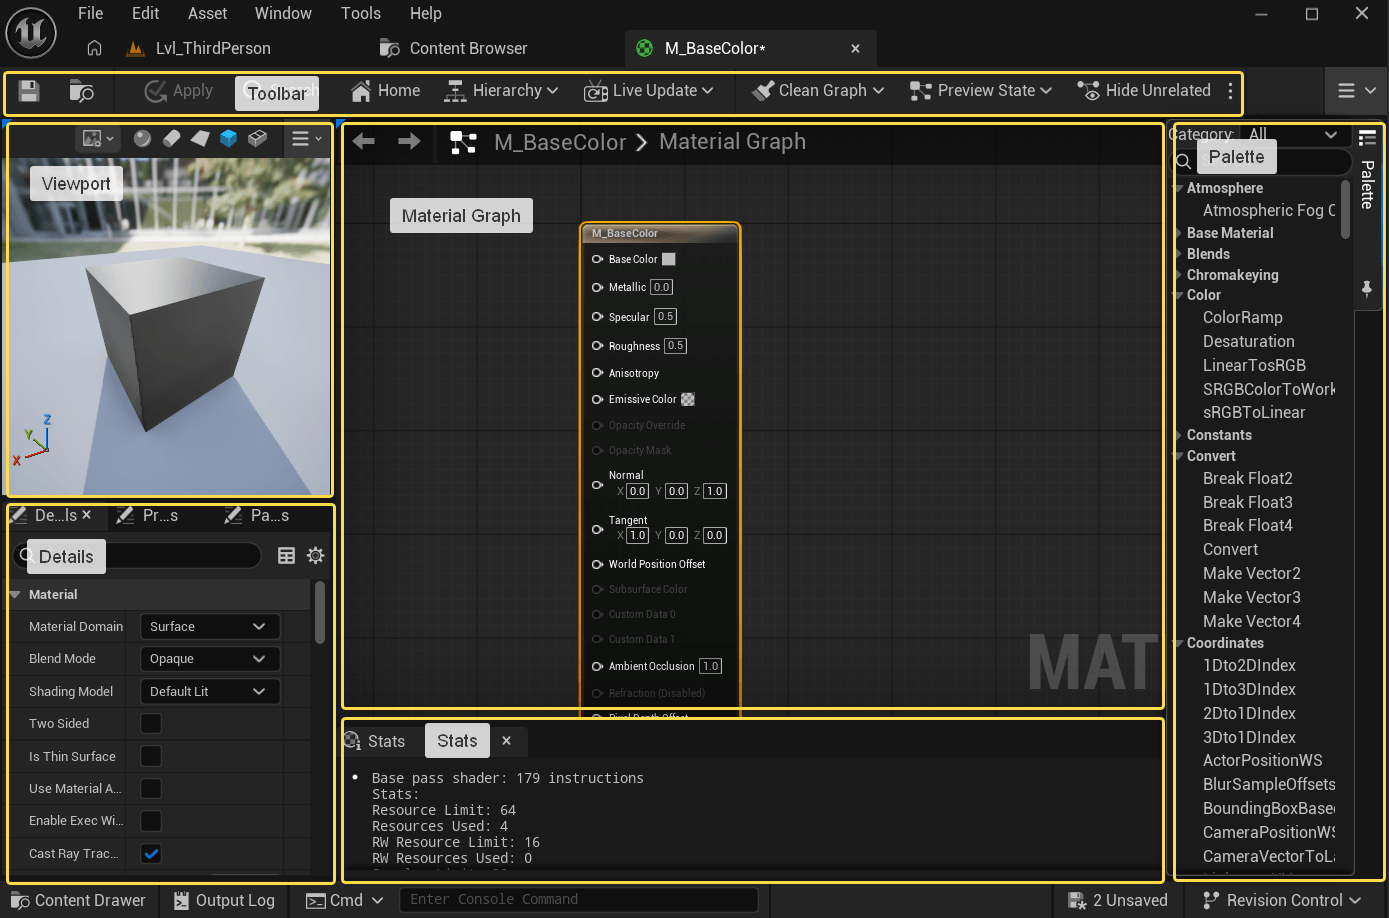The height and width of the screenshot is (918, 1389).
Task: Switch the preview mesh to cylinder
Action: [171, 138]
